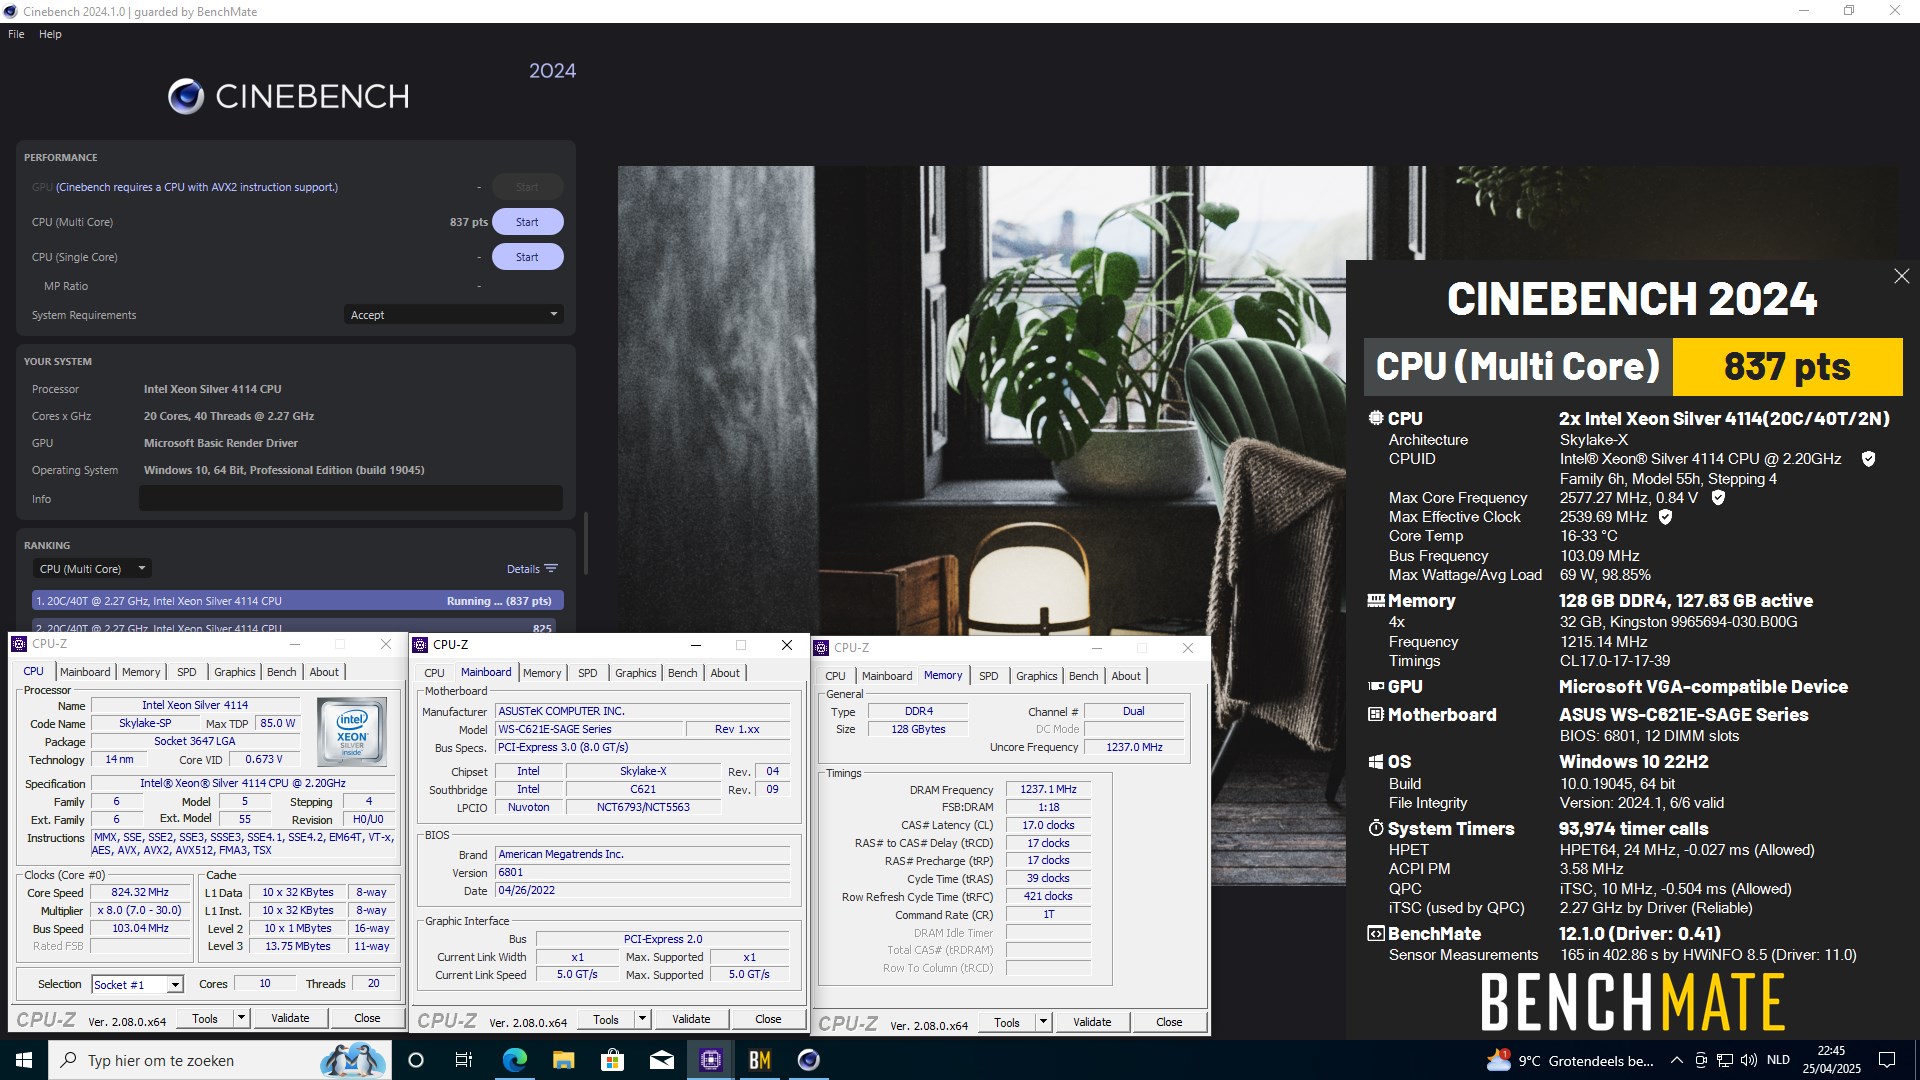
Task: Launch Microsoft Edge from the taskbar
Action: 514,1060
